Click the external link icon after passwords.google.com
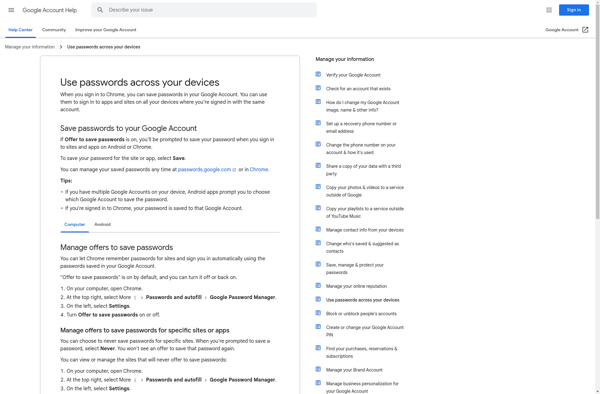Image resolution: width=600 pixels, height=394 pixels. [x=234, y=170]
